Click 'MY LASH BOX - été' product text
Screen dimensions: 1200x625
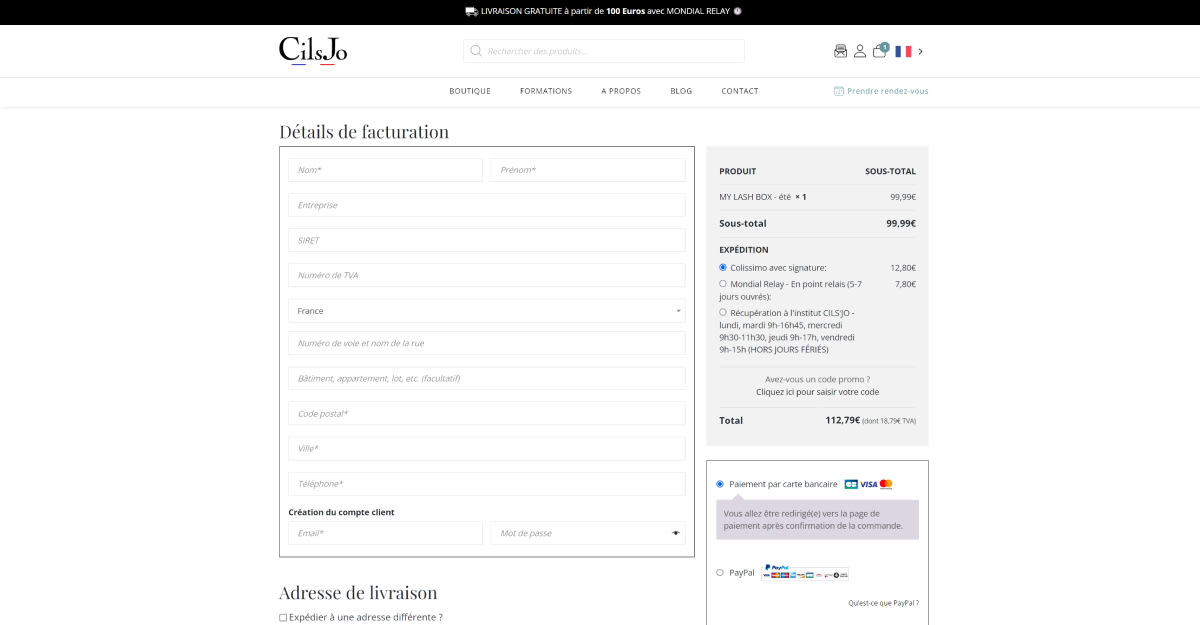755,197
